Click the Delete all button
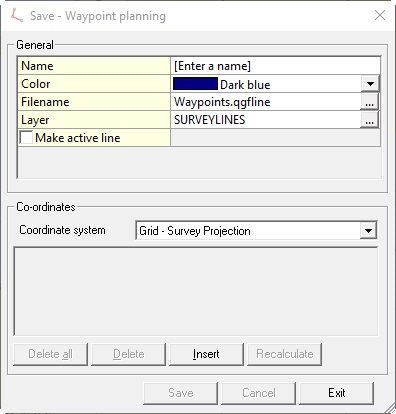 point(50,354)
